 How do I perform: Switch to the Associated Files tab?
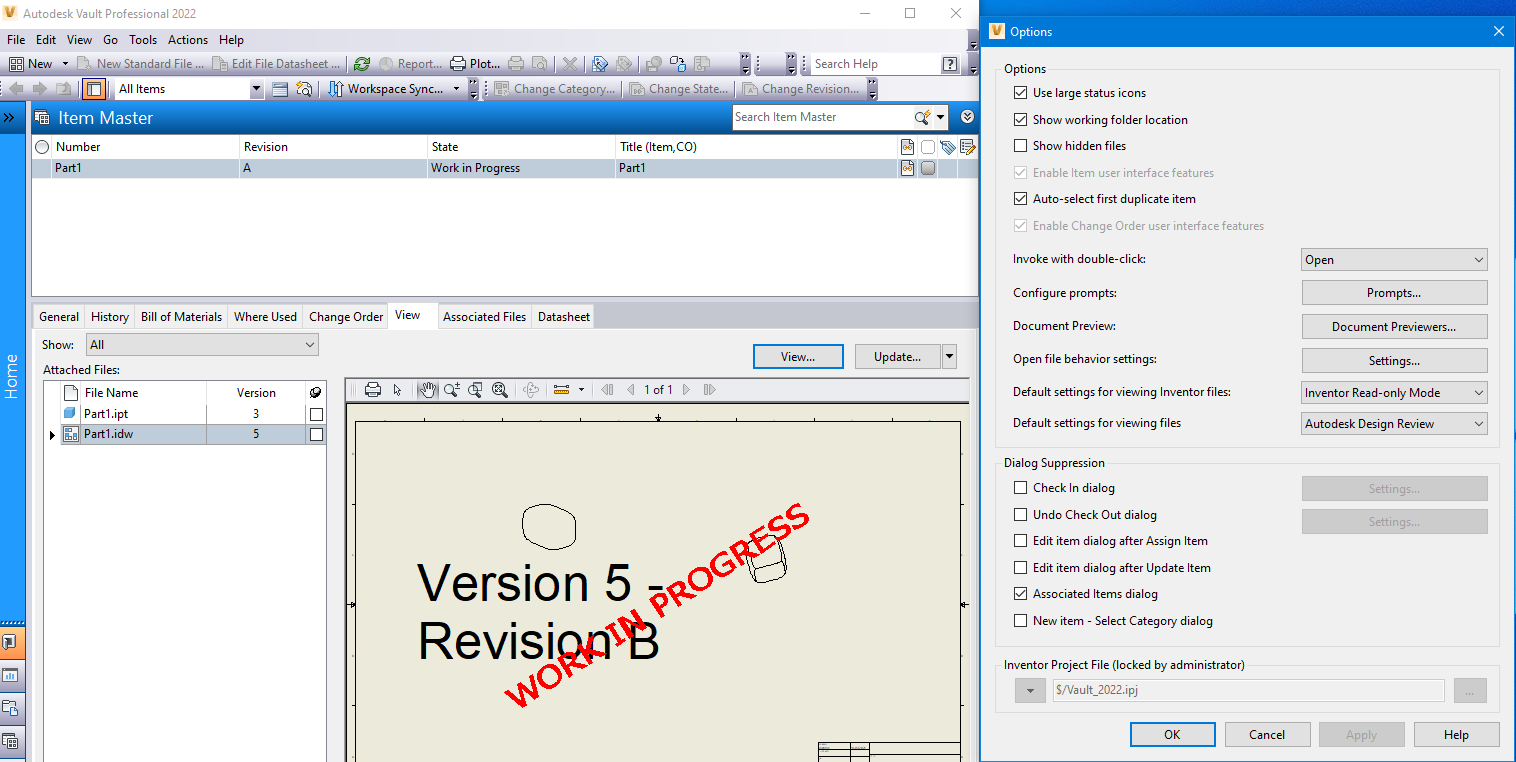(x=484, y=317)
